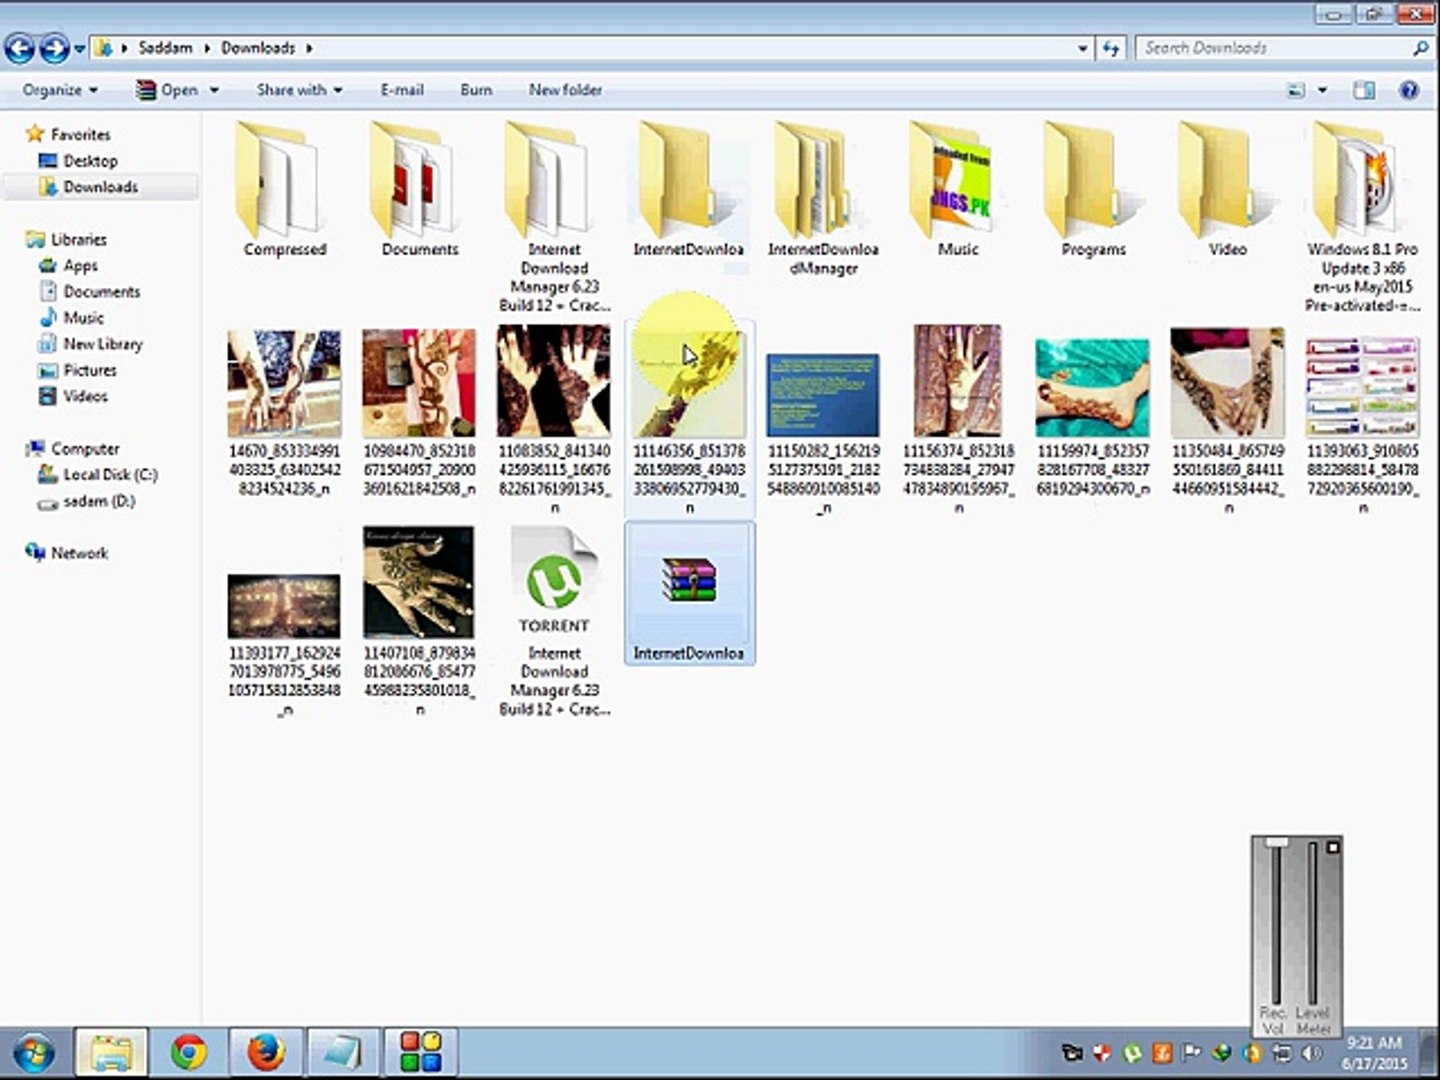Open Action Center flag tray icon
This screenshot has width=1440, height=1080.
pos(1191,1053)
